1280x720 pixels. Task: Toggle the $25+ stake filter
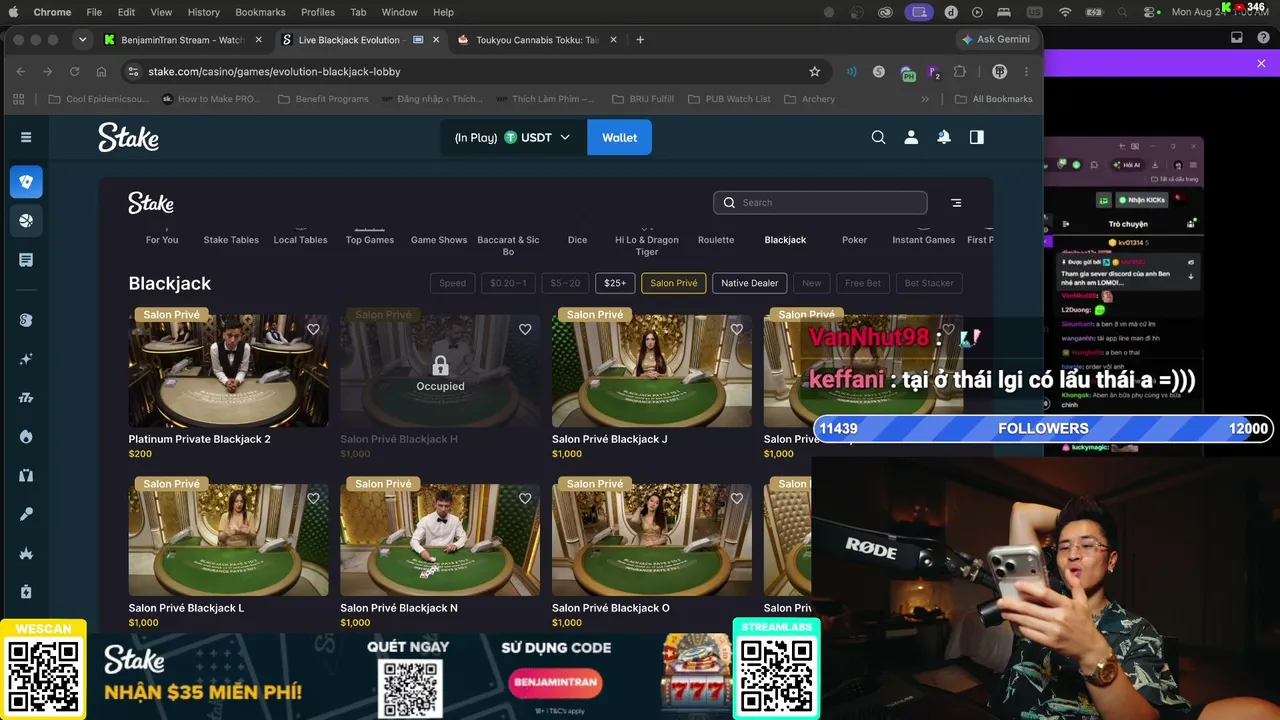coord(615,283)
